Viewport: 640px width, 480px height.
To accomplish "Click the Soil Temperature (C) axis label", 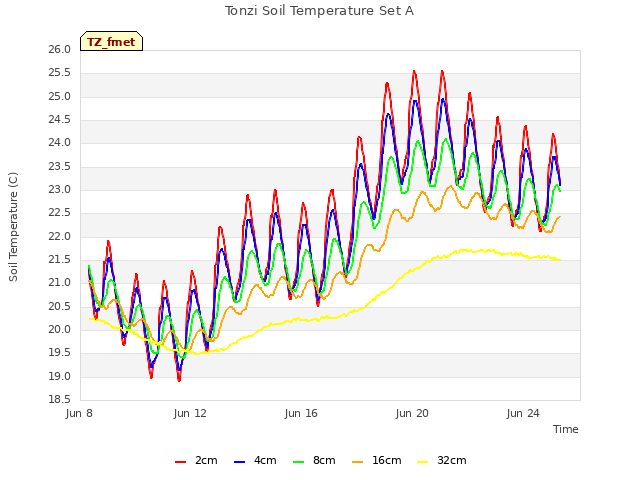I will (x=13, y=227).
